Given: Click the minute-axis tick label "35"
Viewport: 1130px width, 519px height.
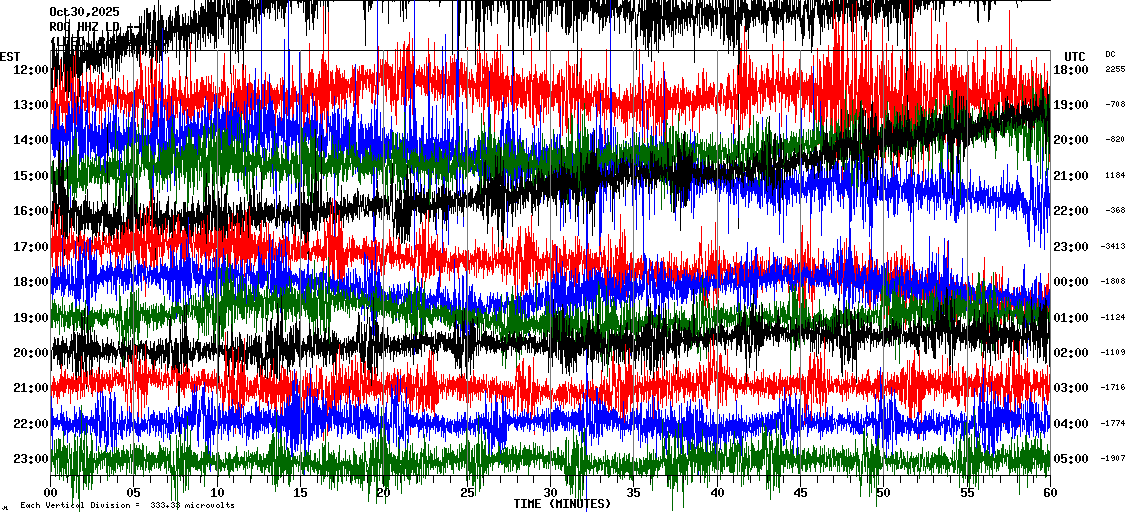Looking at the screenshot, I should [x=633, y=493].
